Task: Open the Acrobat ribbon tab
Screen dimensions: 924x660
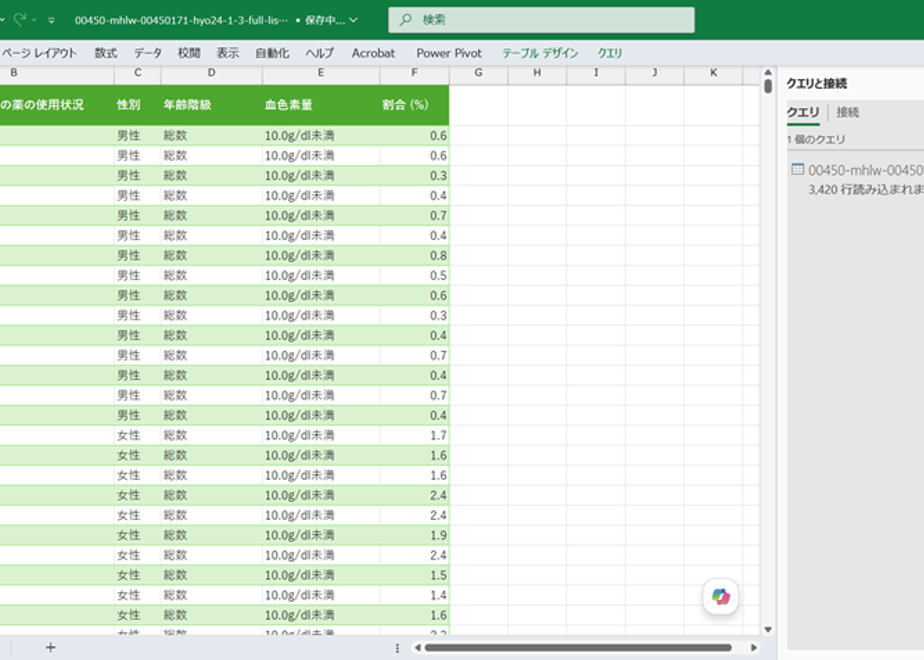Action: pos(373,53)
